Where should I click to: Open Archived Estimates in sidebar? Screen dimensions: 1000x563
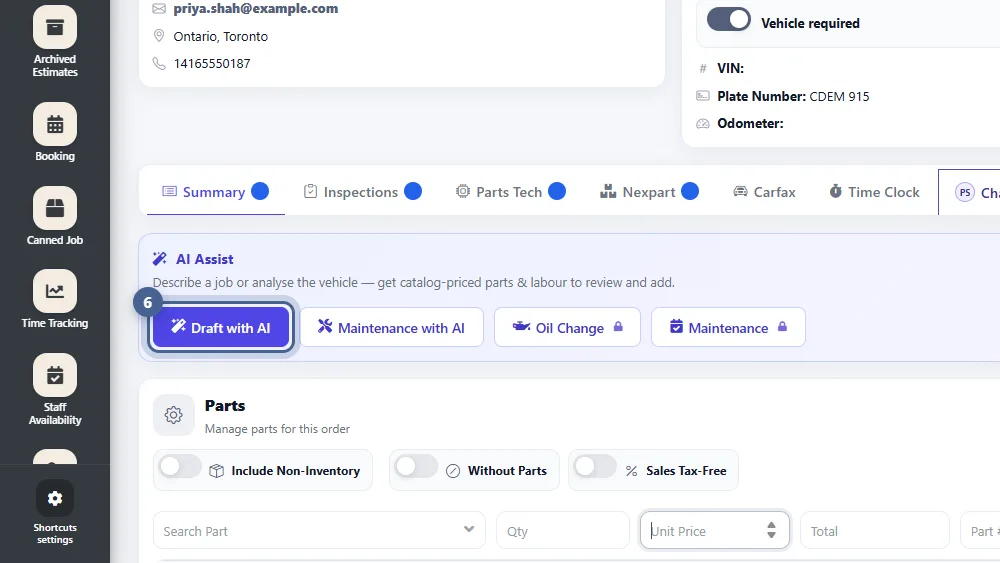[55, 41]
